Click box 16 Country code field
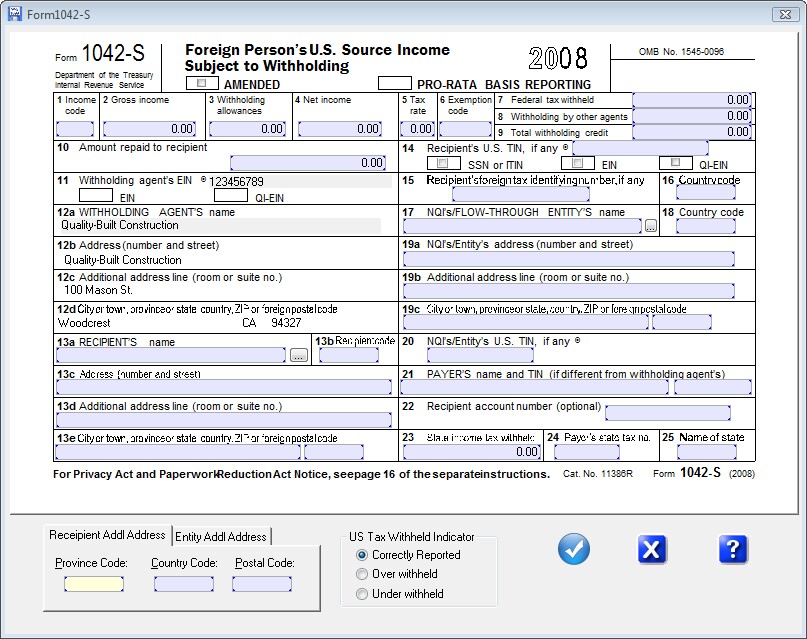 (x=706, y=192)
